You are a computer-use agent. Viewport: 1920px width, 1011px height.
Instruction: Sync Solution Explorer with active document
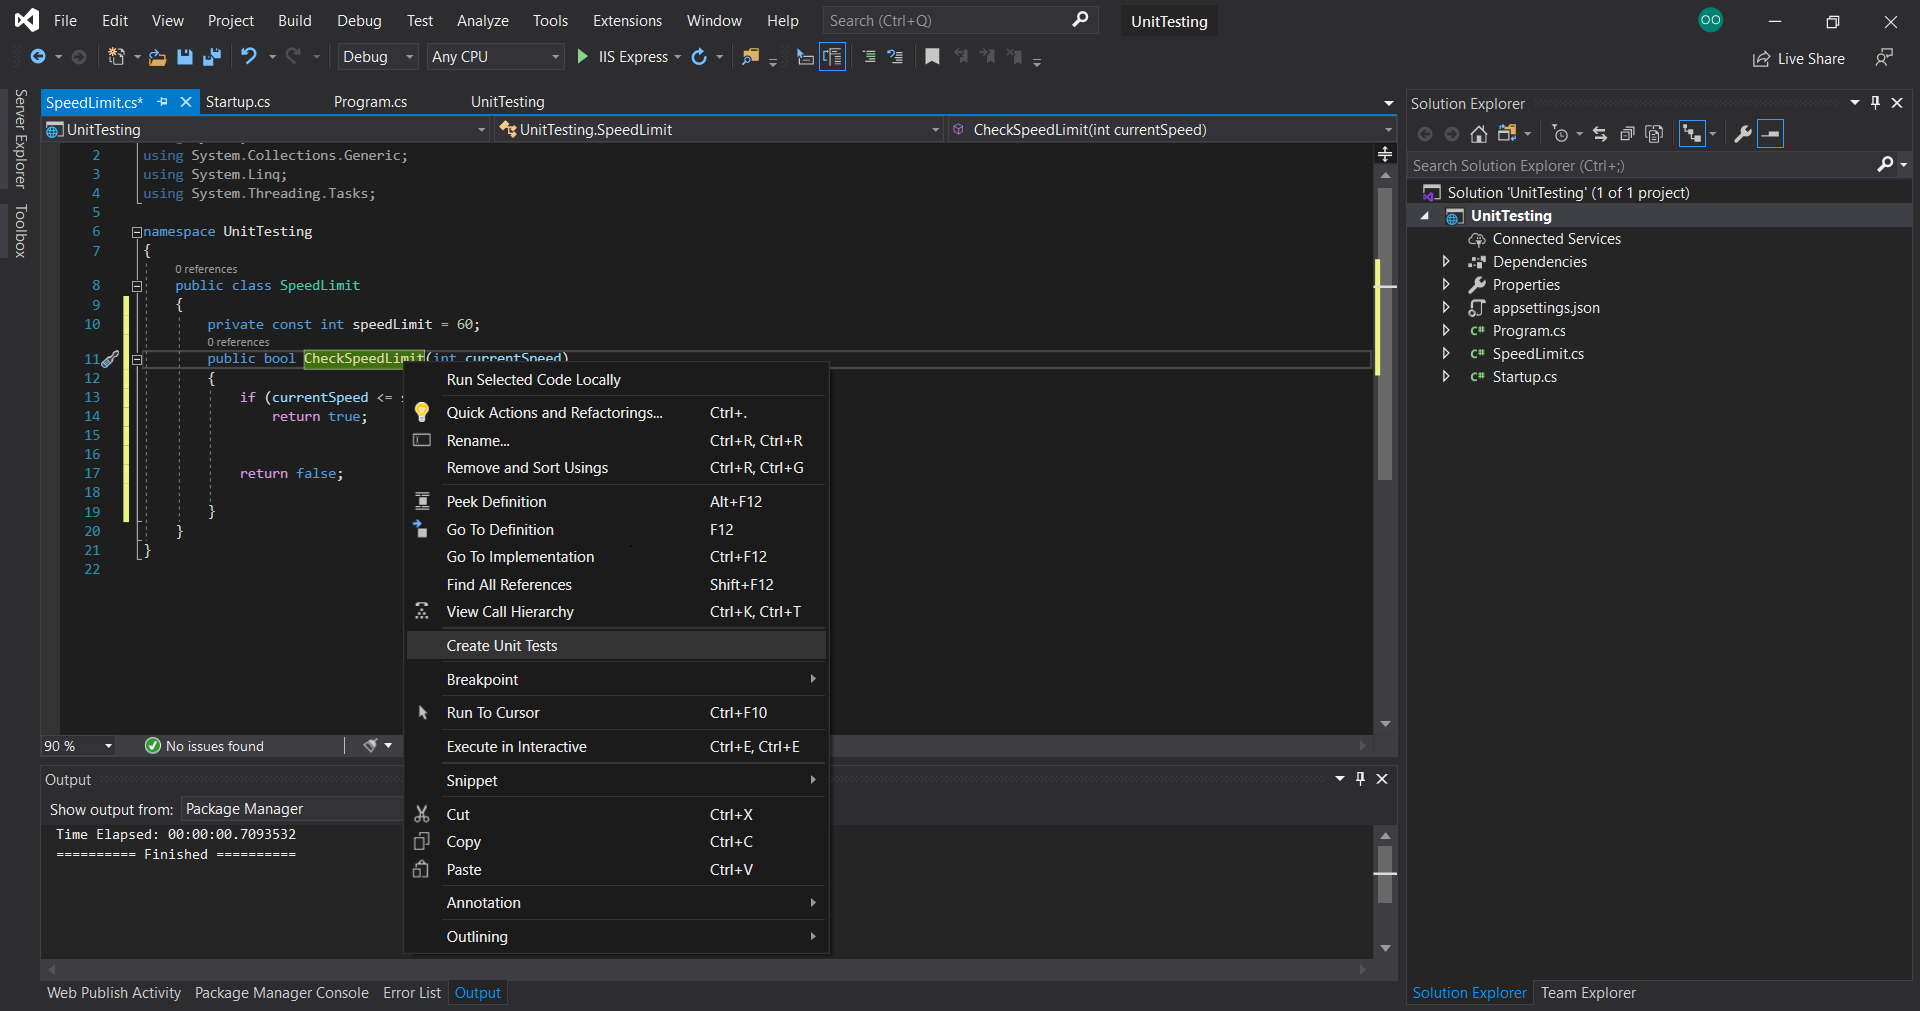tap(1600, 134)
